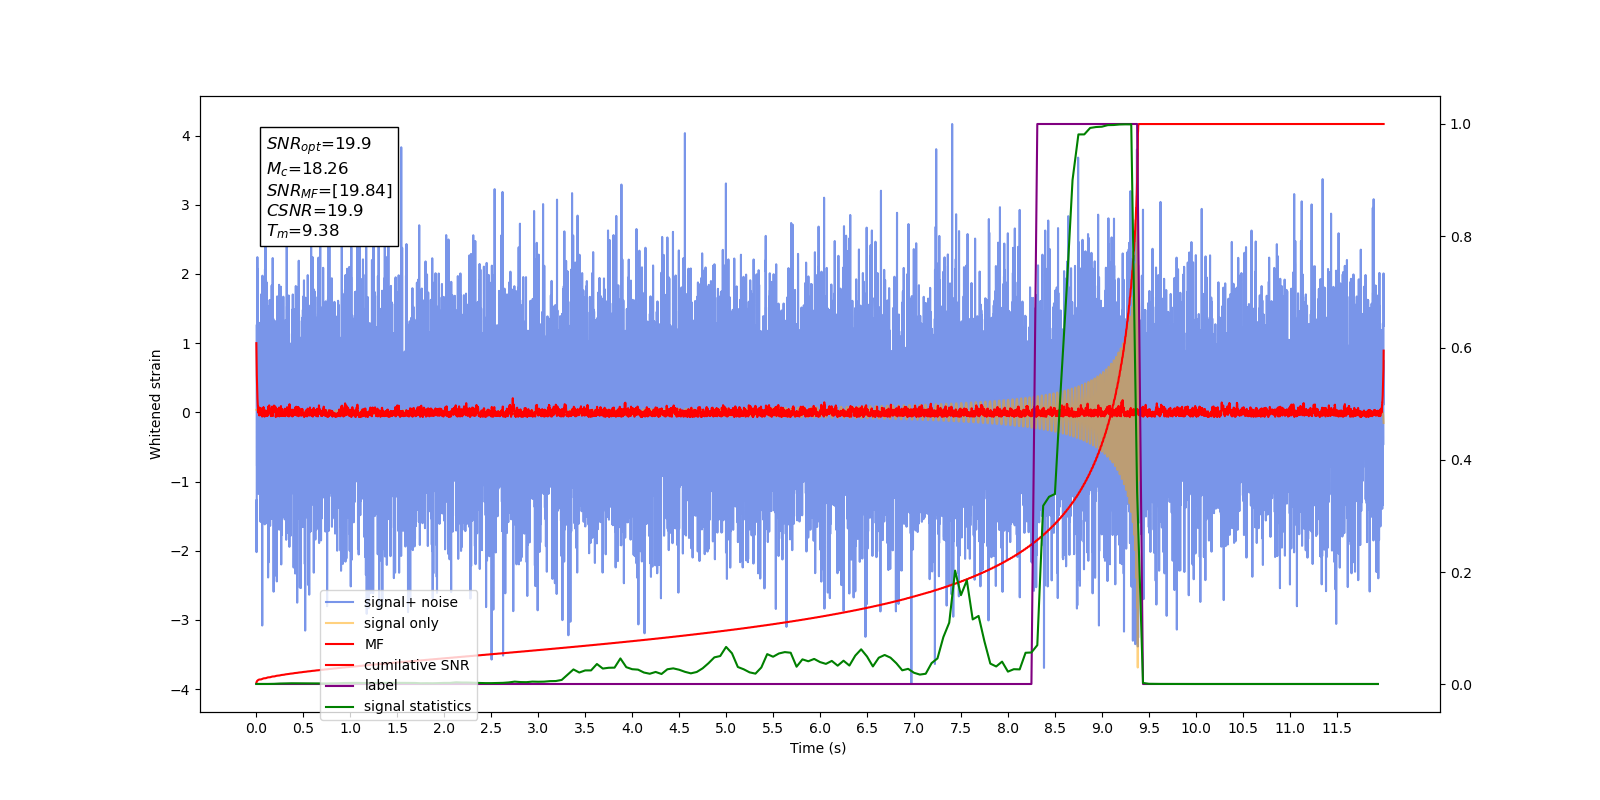Click the 0.6 tick on the right axis
This screenshot has width=1600, height=800.
coord(1461,349)
